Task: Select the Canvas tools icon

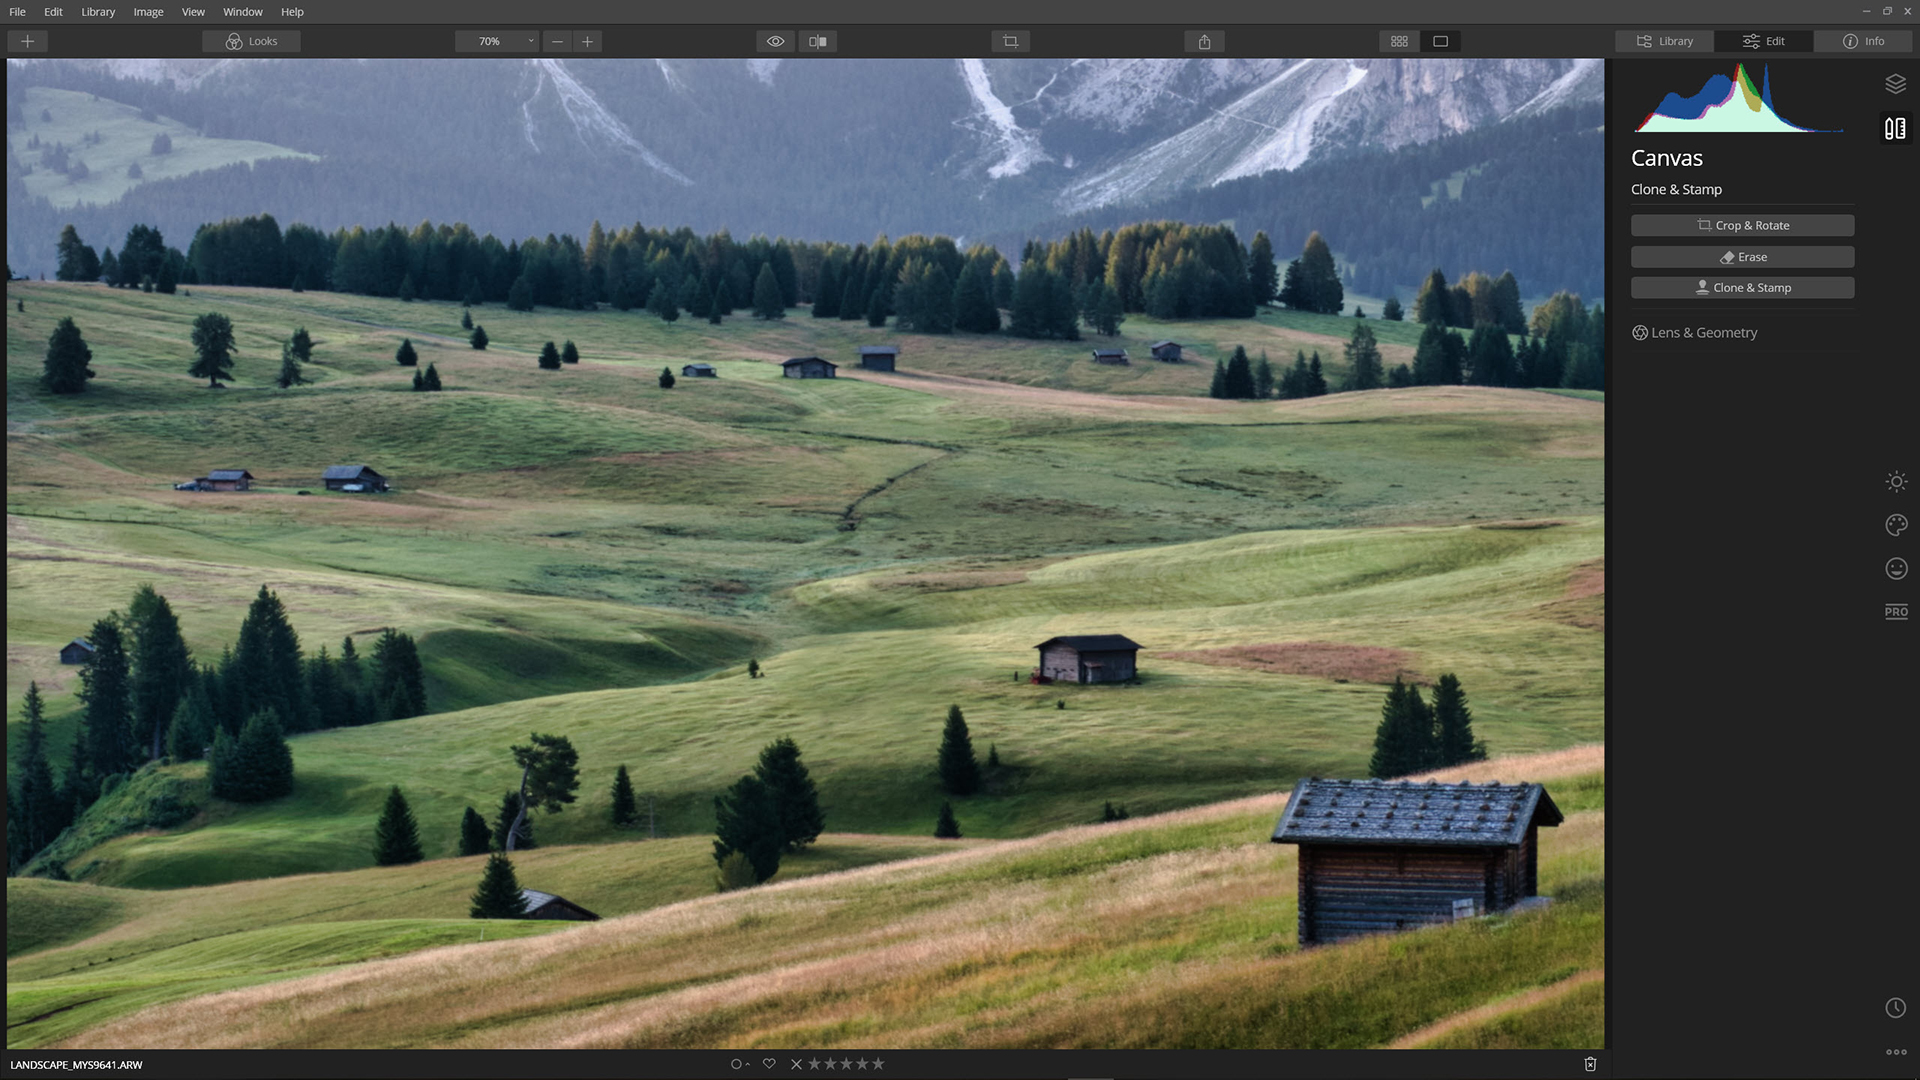Action: point(1896,128)
